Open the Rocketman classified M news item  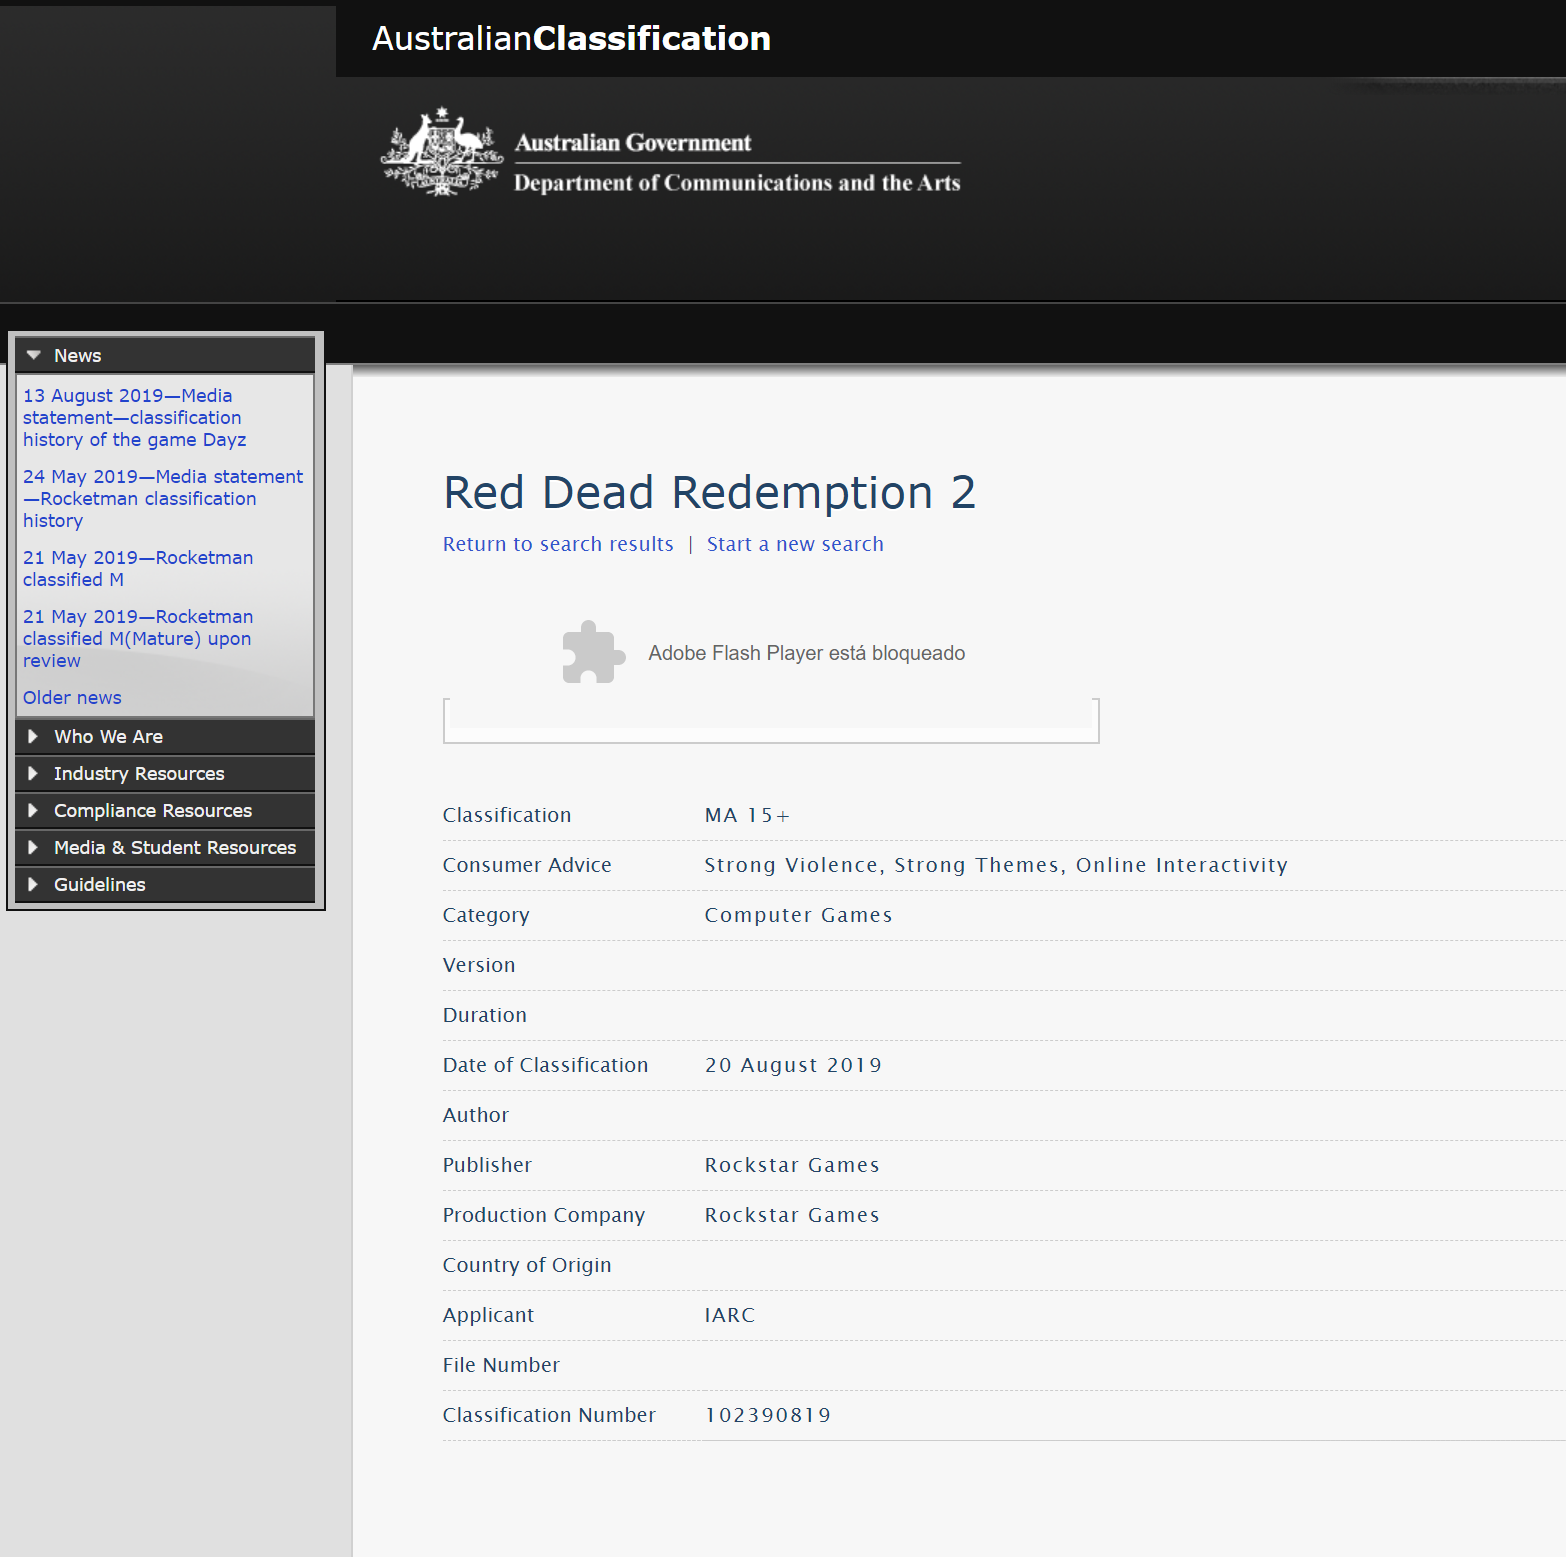coord(137,568)
